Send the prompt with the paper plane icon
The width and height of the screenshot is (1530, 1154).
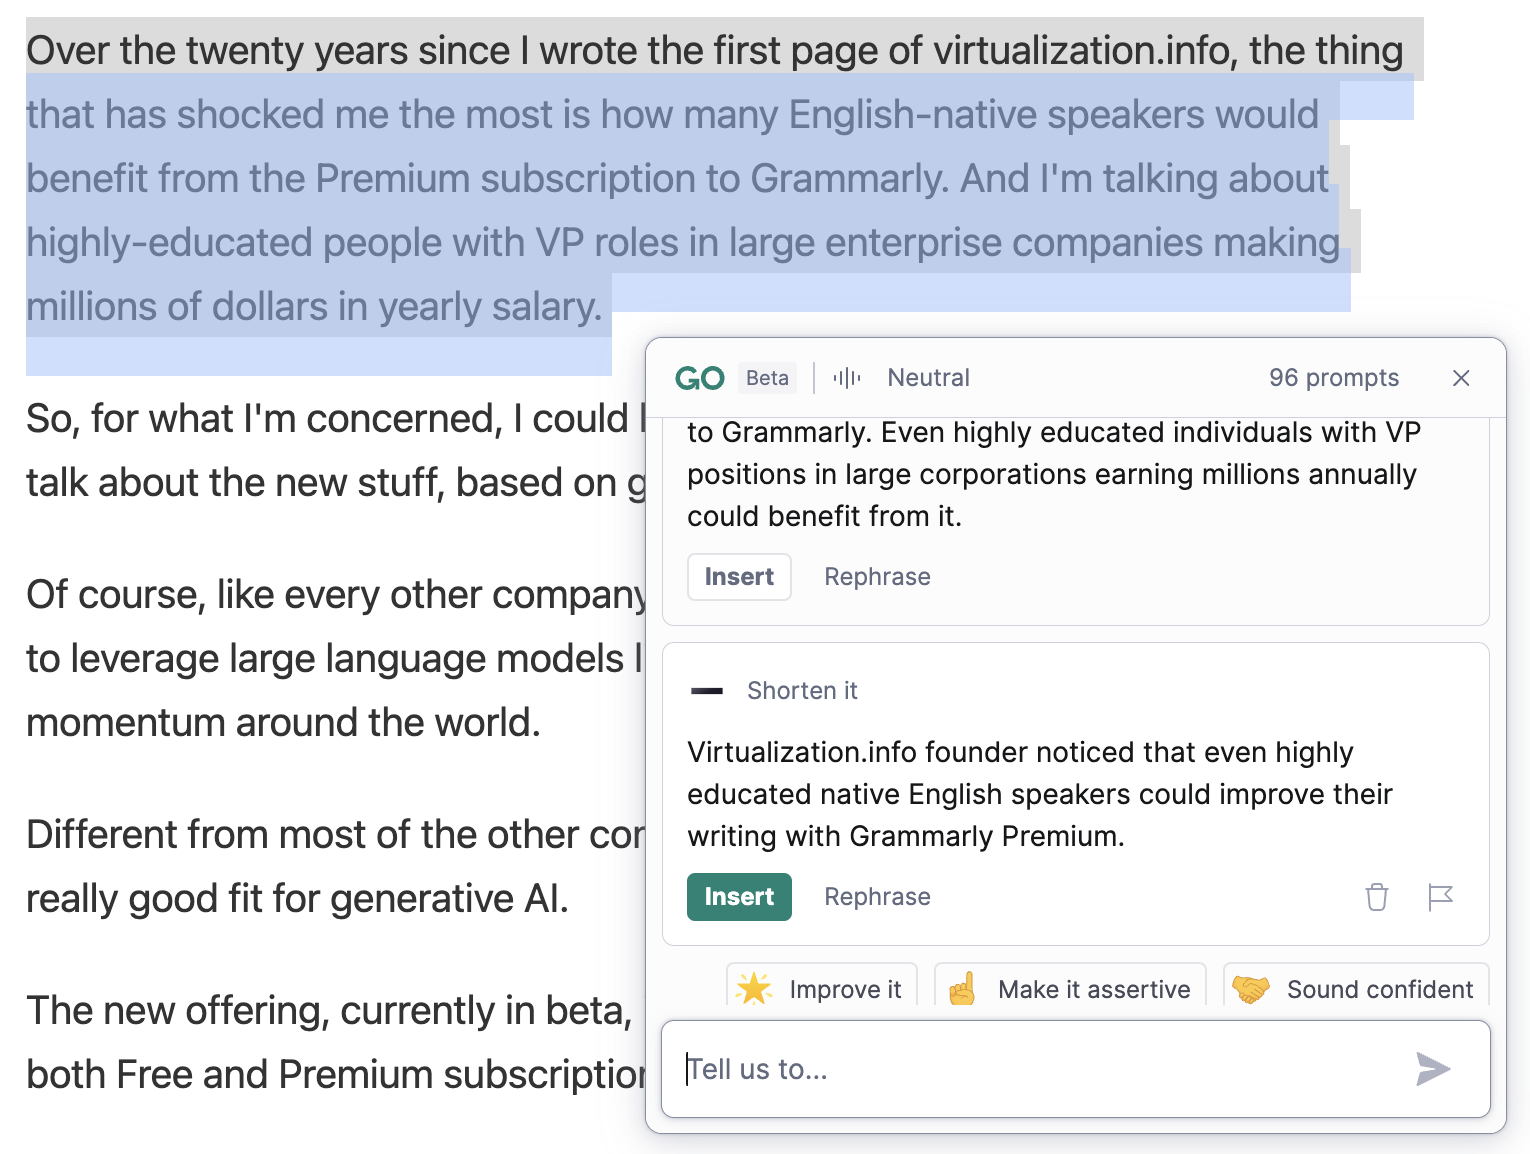(1433, 1069)
